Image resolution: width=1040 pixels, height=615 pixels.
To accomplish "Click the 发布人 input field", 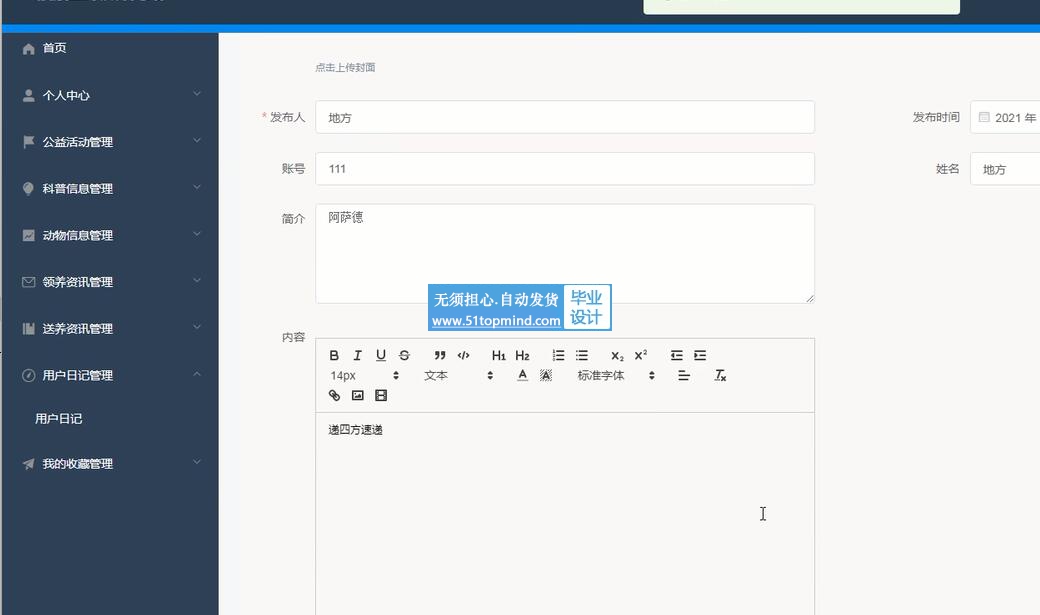I will (x=565, y=117).
